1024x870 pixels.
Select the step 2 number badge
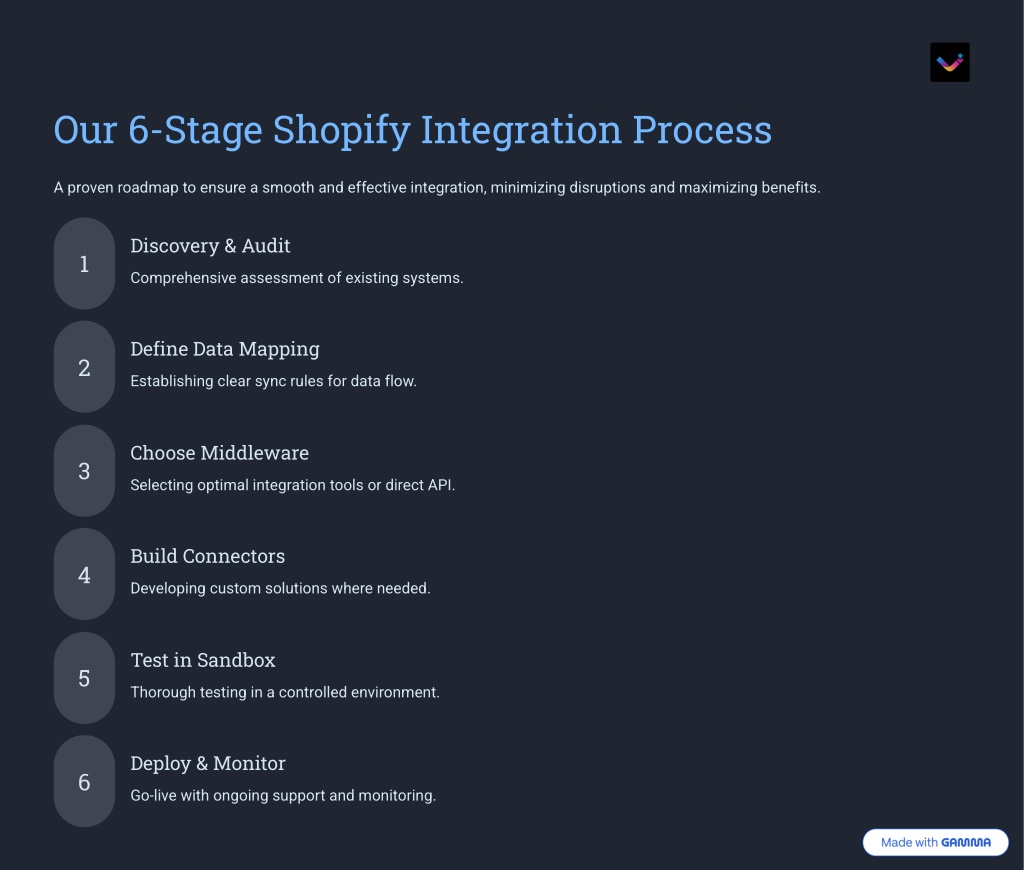(x=84, y=367)
